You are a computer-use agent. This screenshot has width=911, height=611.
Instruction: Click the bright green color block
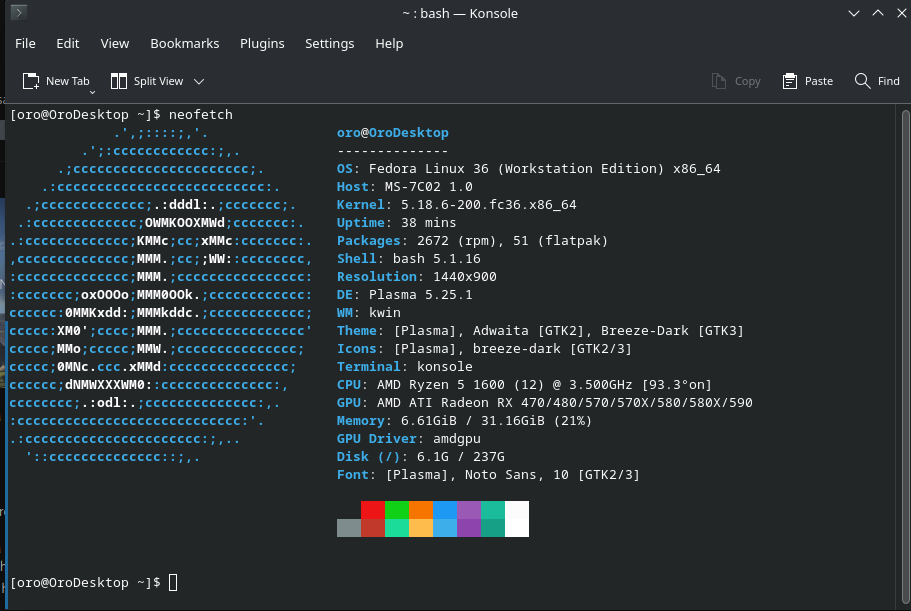click(396, 510)
